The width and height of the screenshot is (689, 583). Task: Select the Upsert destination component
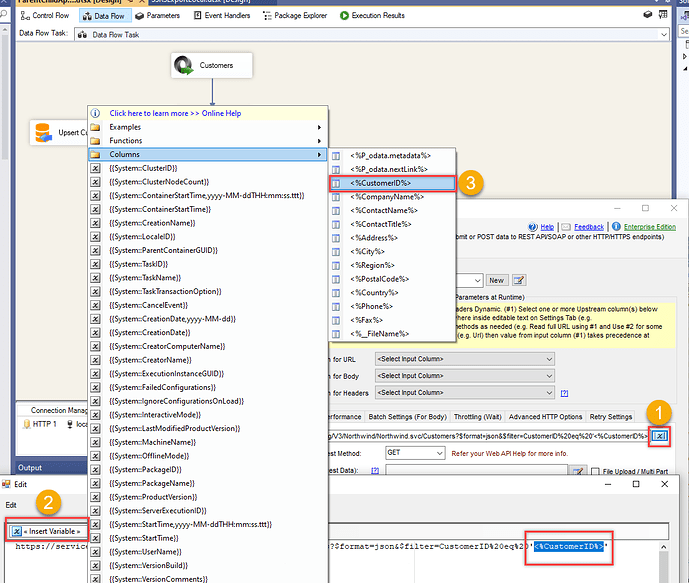point(59,133)
